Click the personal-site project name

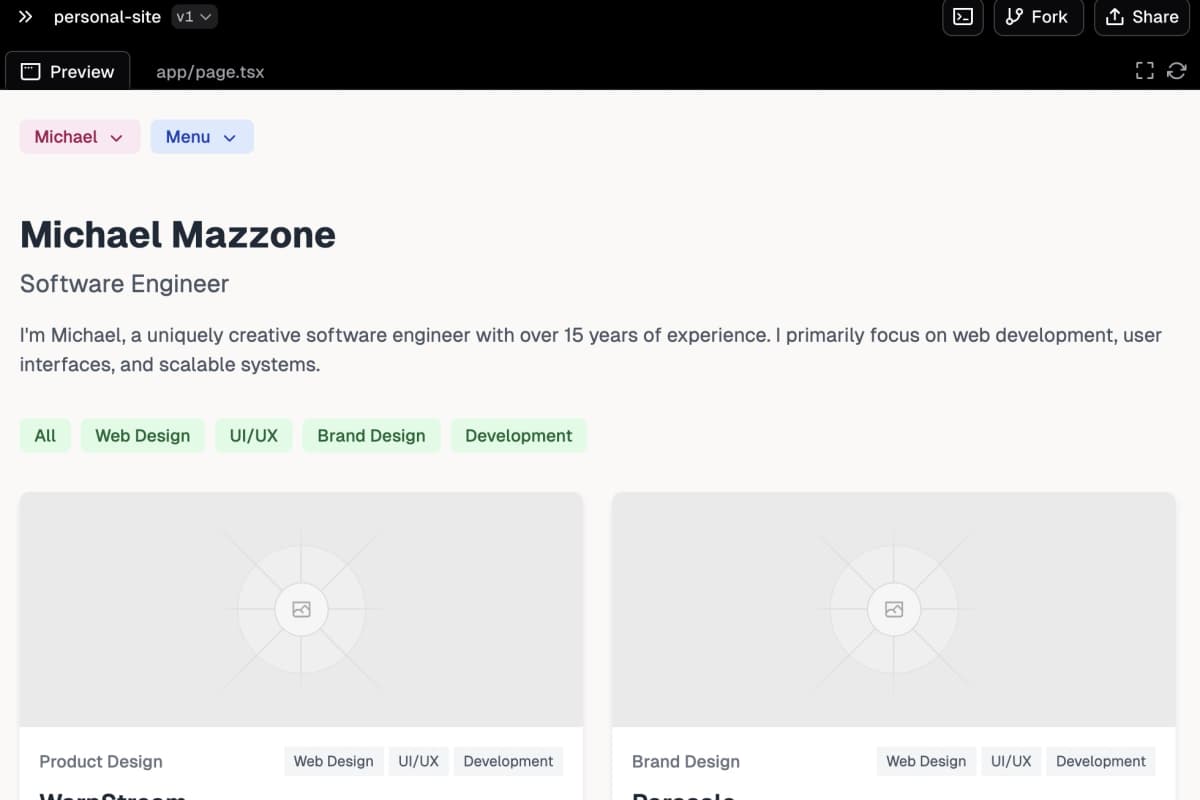click(x=107, y=17)
